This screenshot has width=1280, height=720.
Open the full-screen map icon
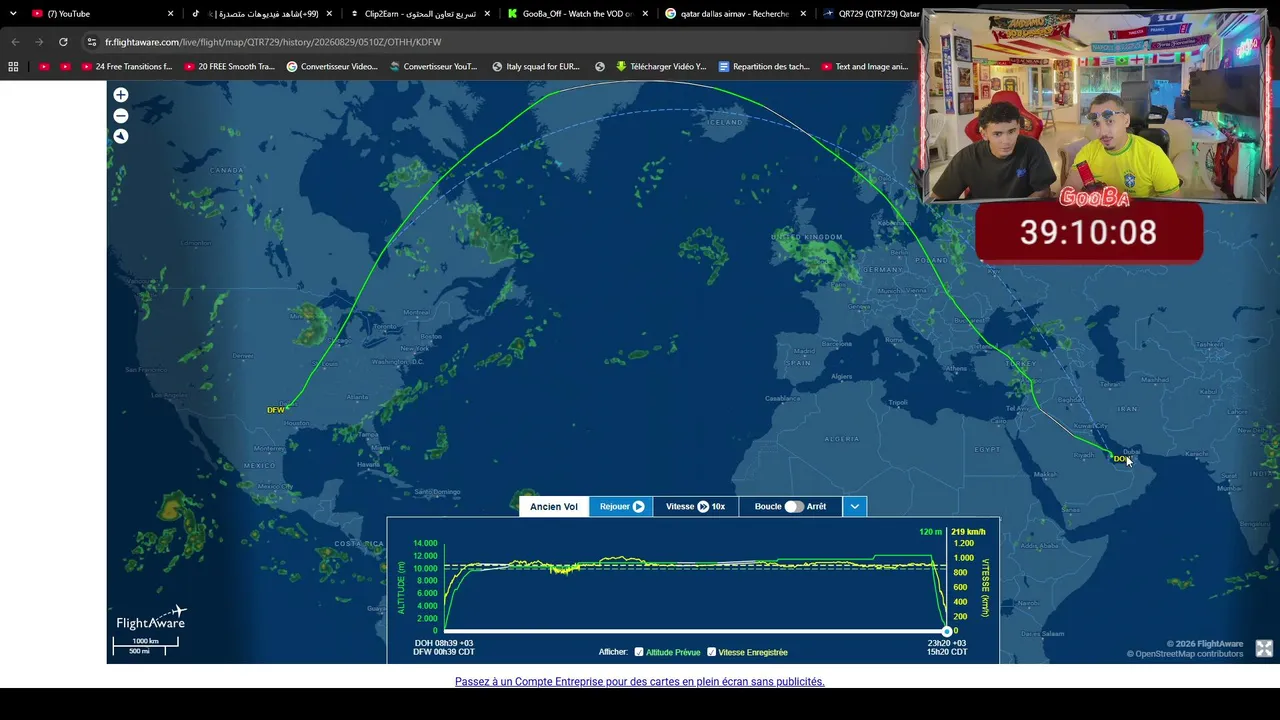point(1264,649)
